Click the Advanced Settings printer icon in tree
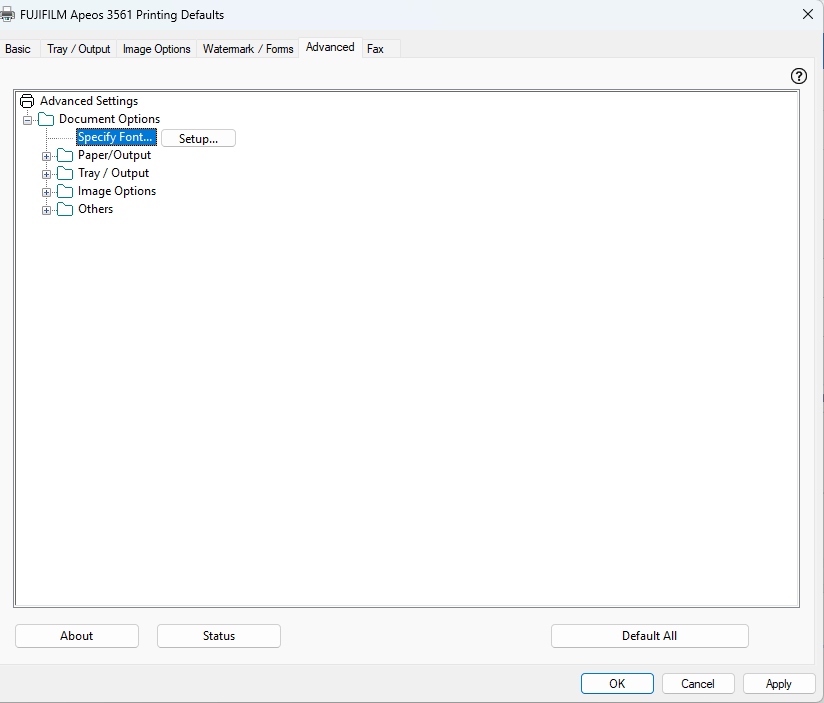Viewport: 824px width, 703px height. point(27,101)
